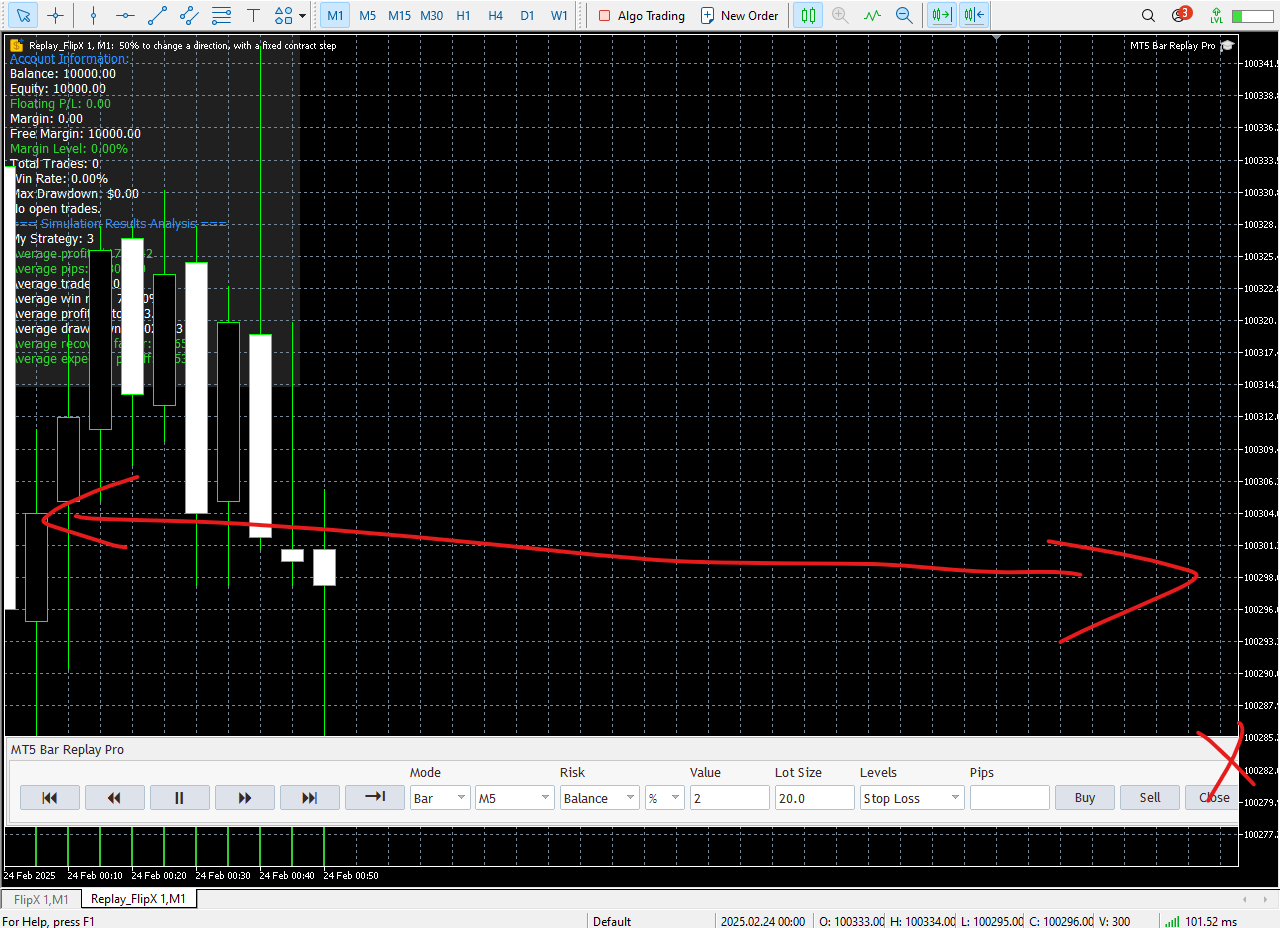Select the text label tool
The image size is (1280, 928).
point(253,15)
